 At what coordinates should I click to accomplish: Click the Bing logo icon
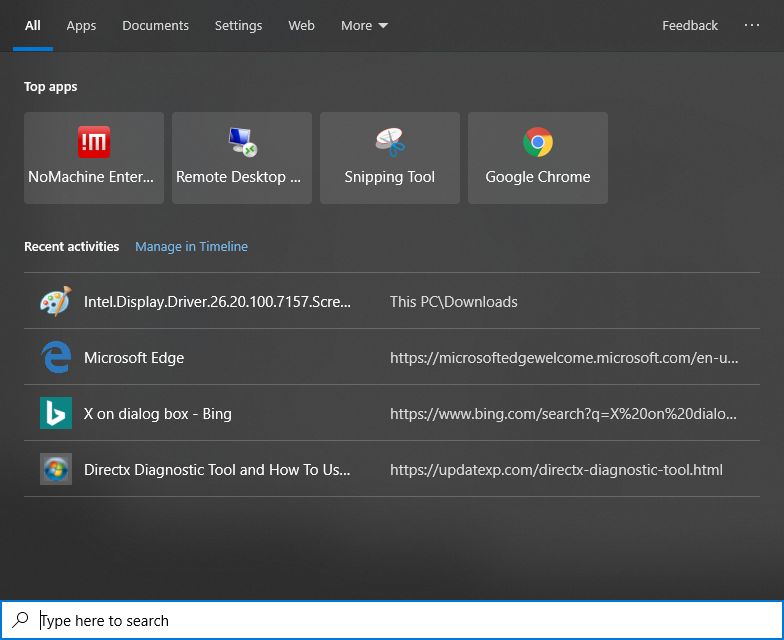click(x=56, y=413)
